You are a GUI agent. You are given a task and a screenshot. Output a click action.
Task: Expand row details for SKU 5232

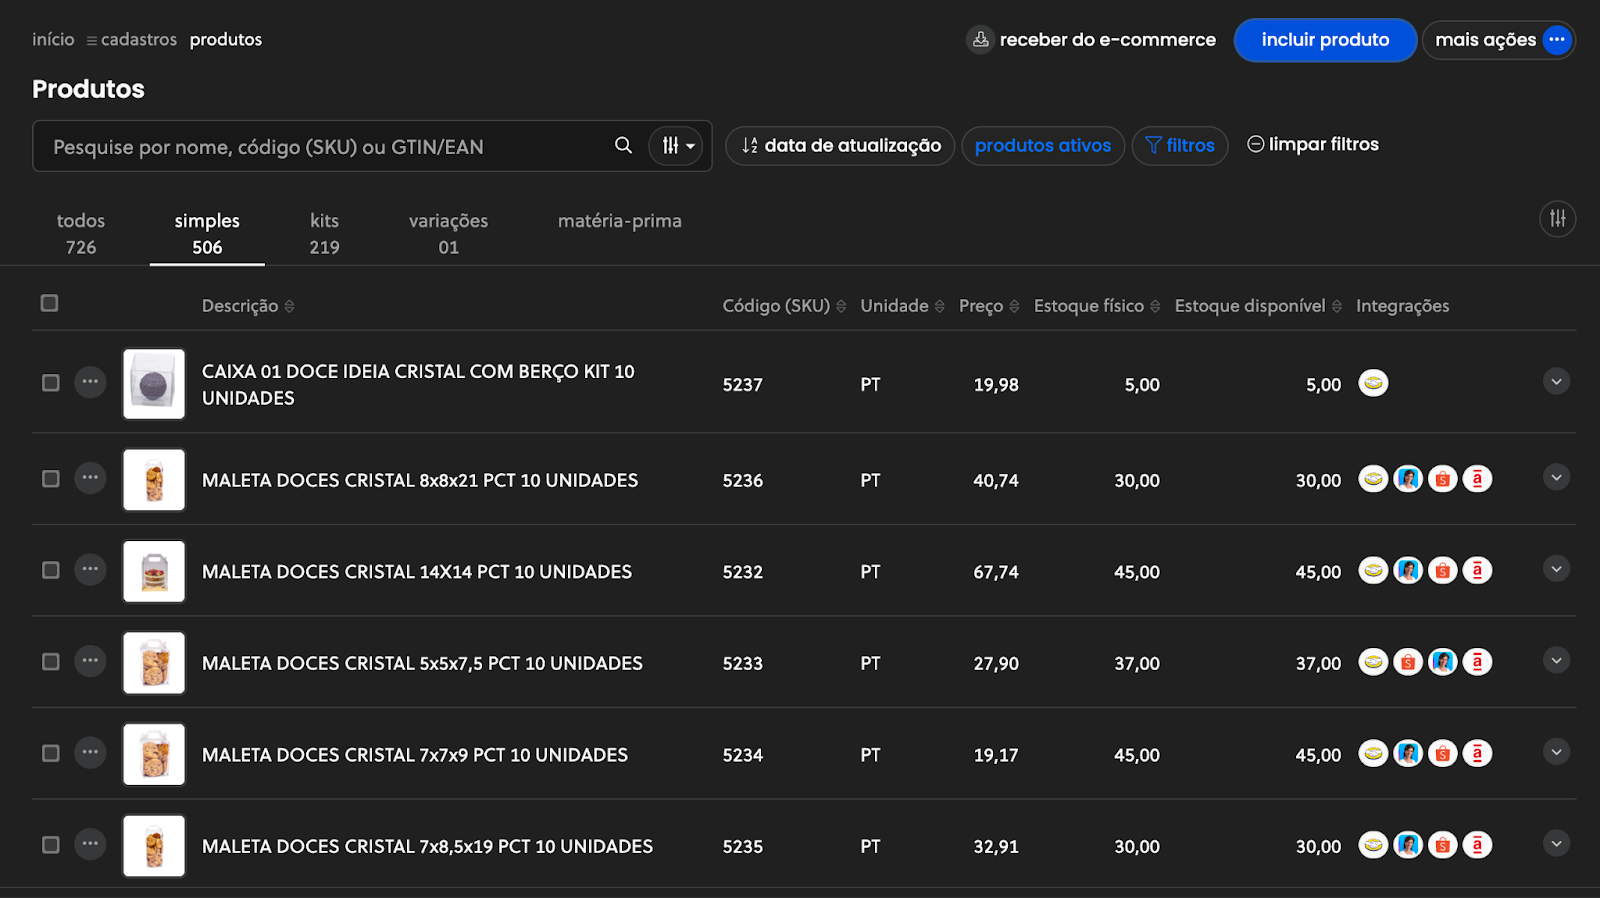pos(1556,569)
